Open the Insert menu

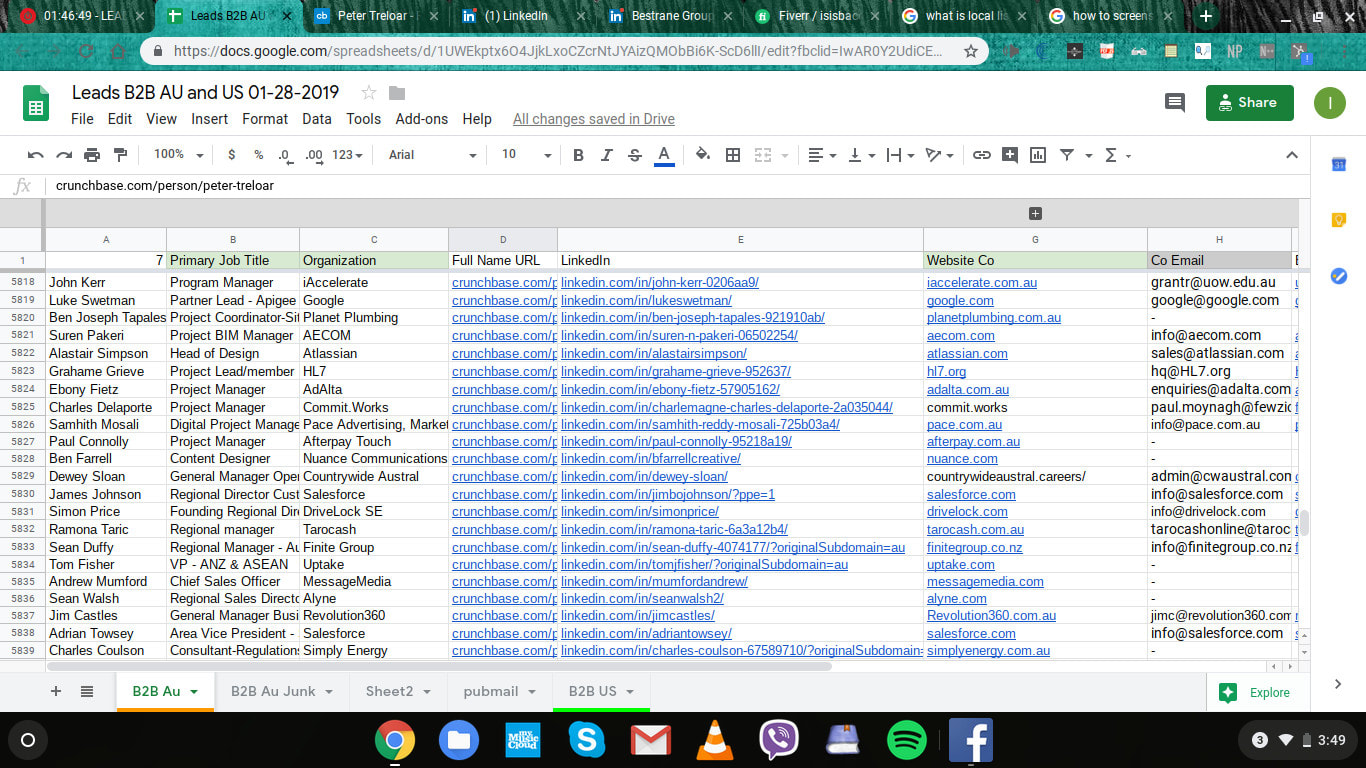(210, 118)
